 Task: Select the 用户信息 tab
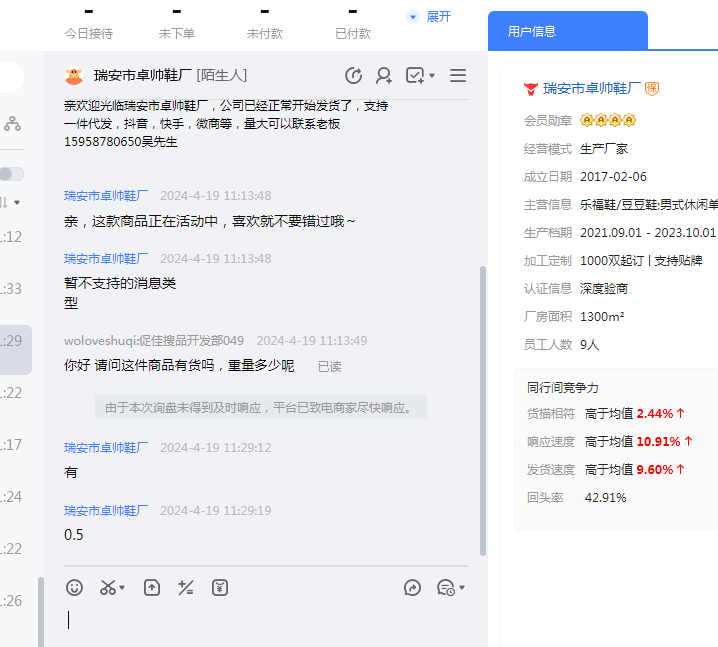click(x=532, y=31)
